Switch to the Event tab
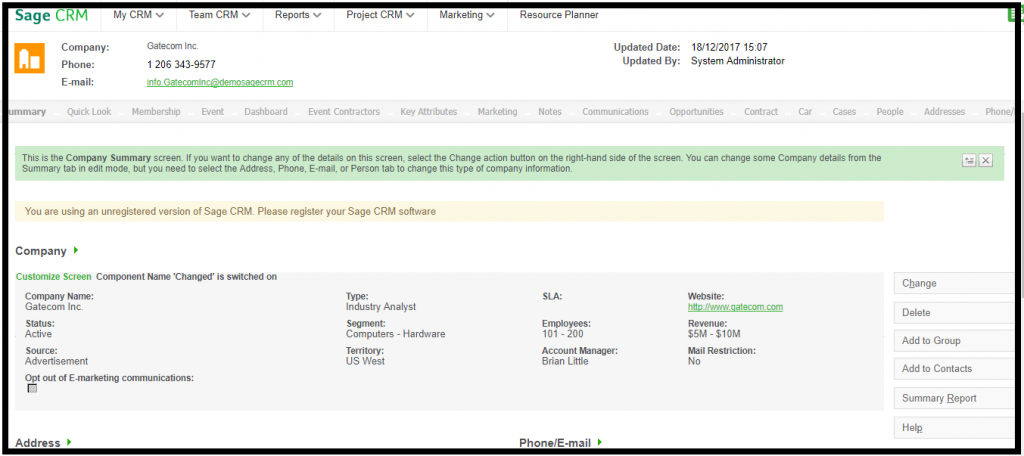This screenshot has height=456, width=1024. pos(213,112)
